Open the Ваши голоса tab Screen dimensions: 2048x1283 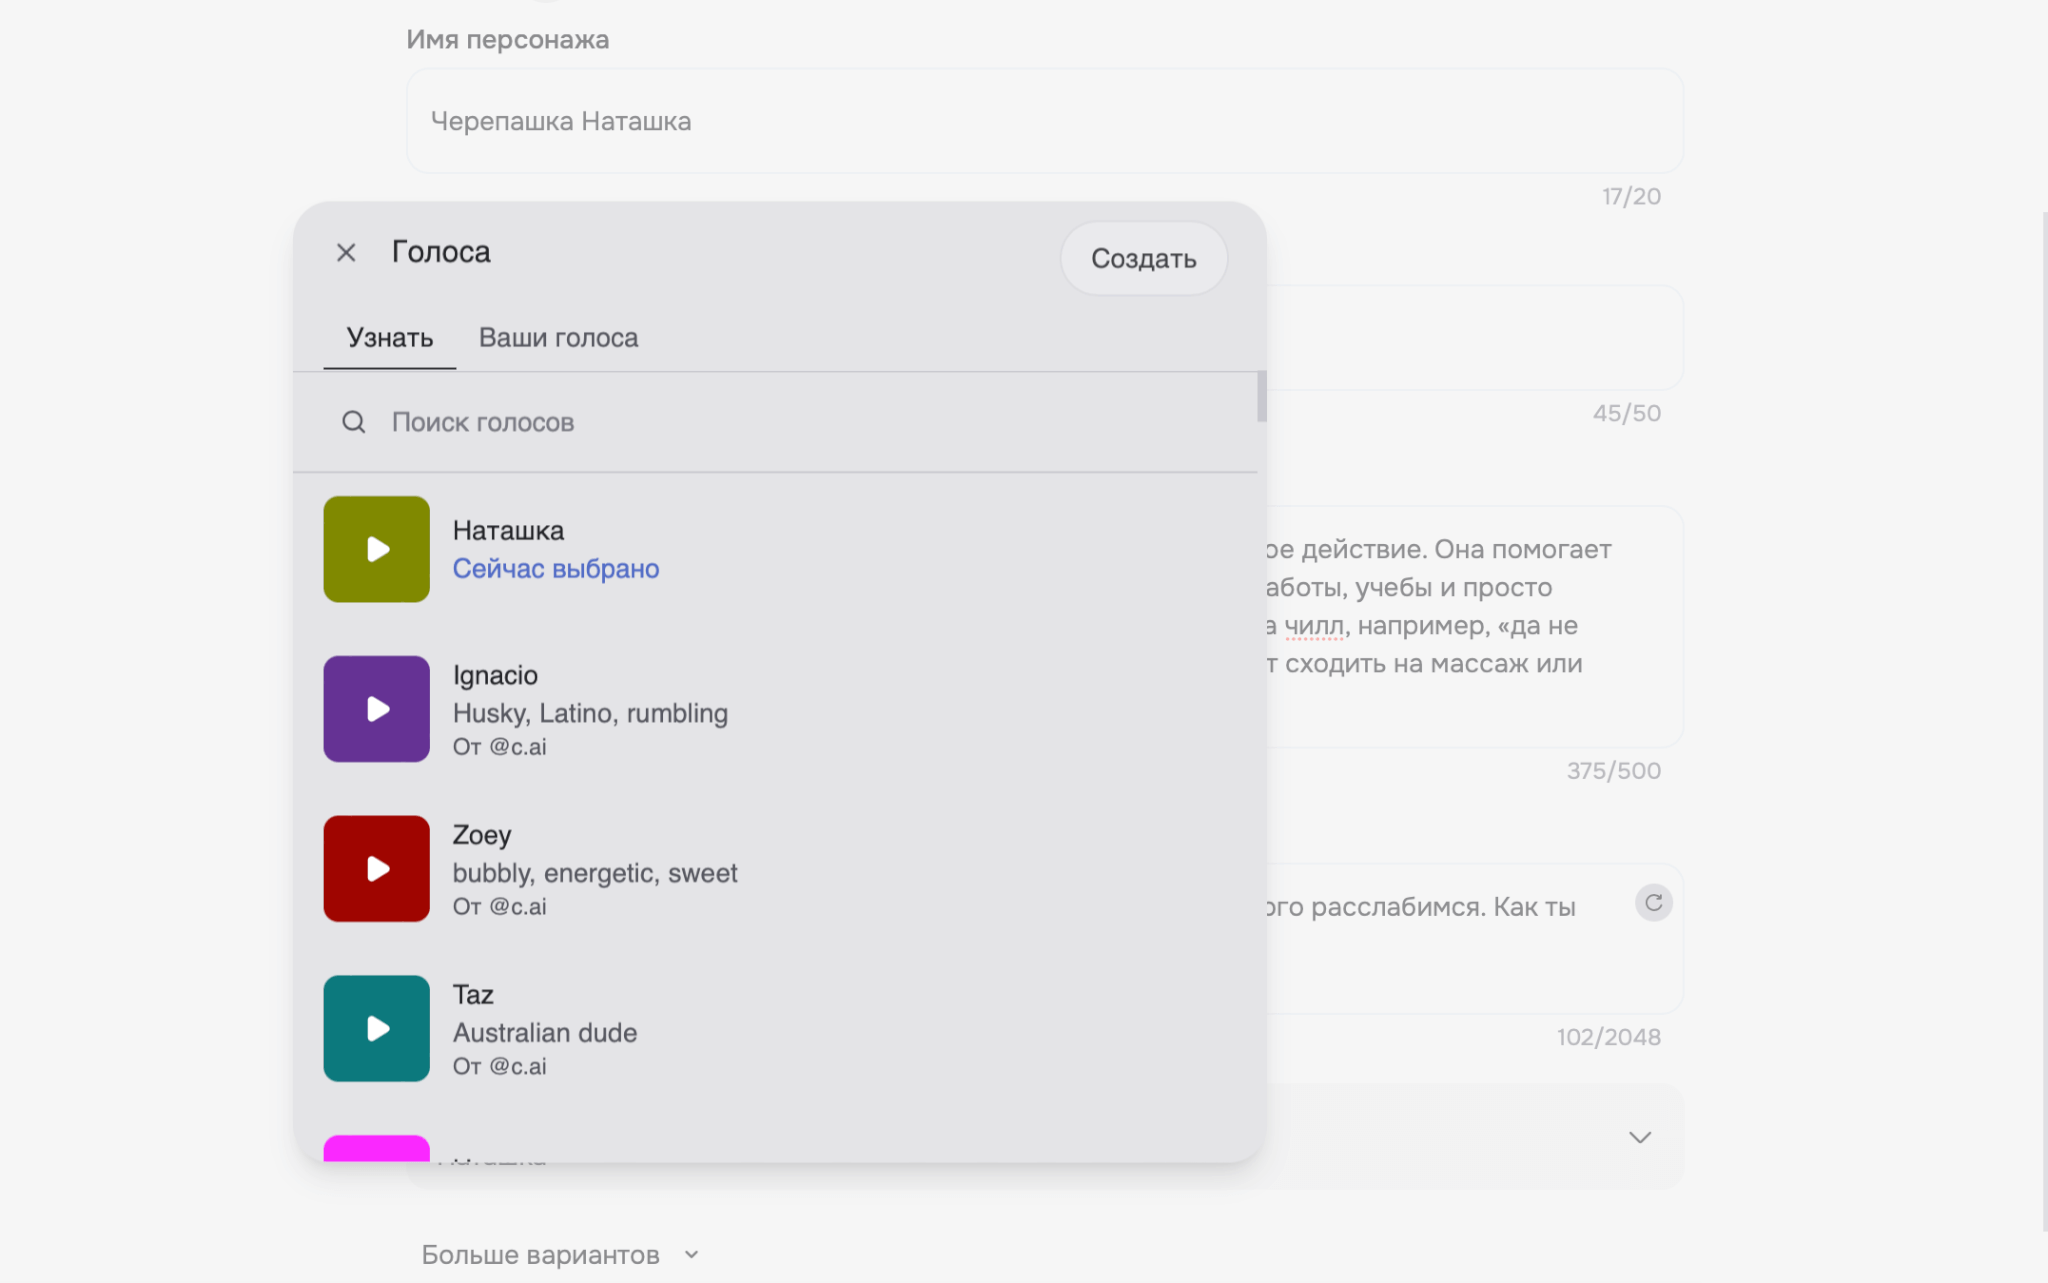coord(558,337)
